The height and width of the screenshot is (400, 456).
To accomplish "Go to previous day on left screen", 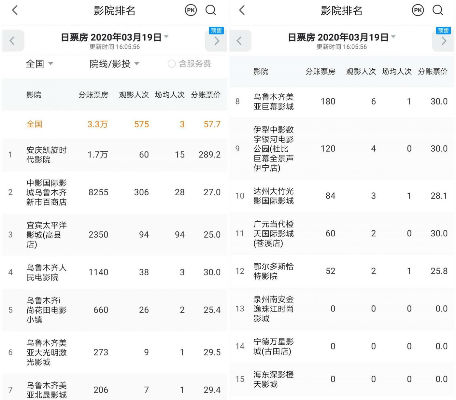I will click(13, 41).
